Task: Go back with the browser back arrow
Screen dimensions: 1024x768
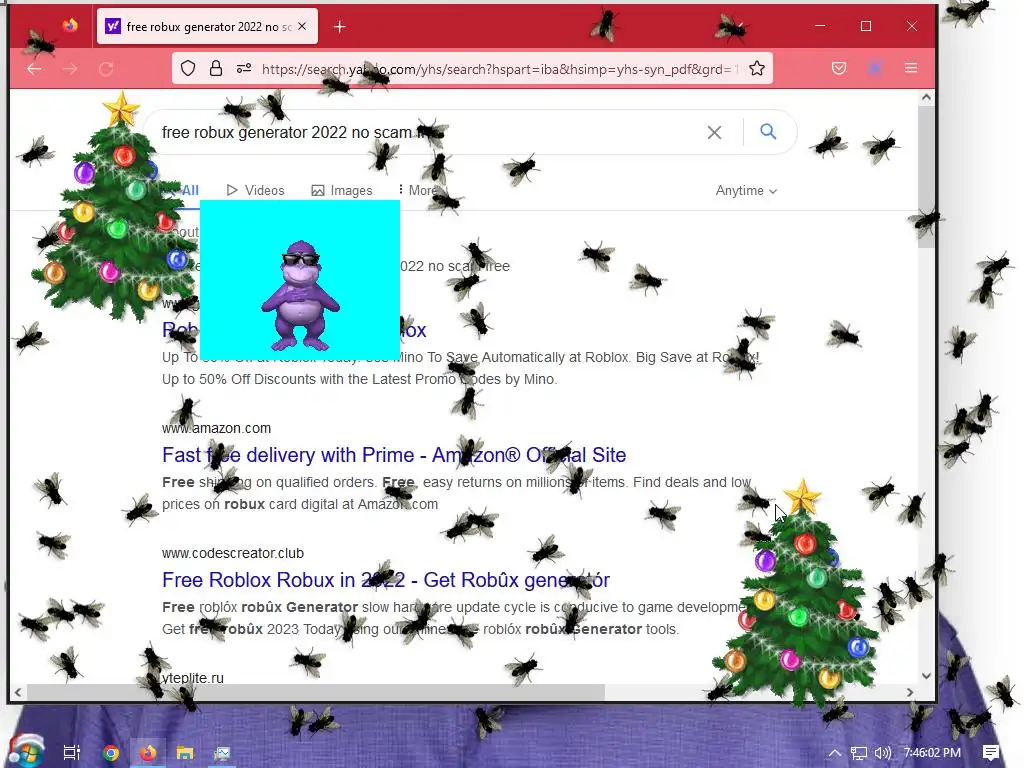Action: [x=34, y=69]
